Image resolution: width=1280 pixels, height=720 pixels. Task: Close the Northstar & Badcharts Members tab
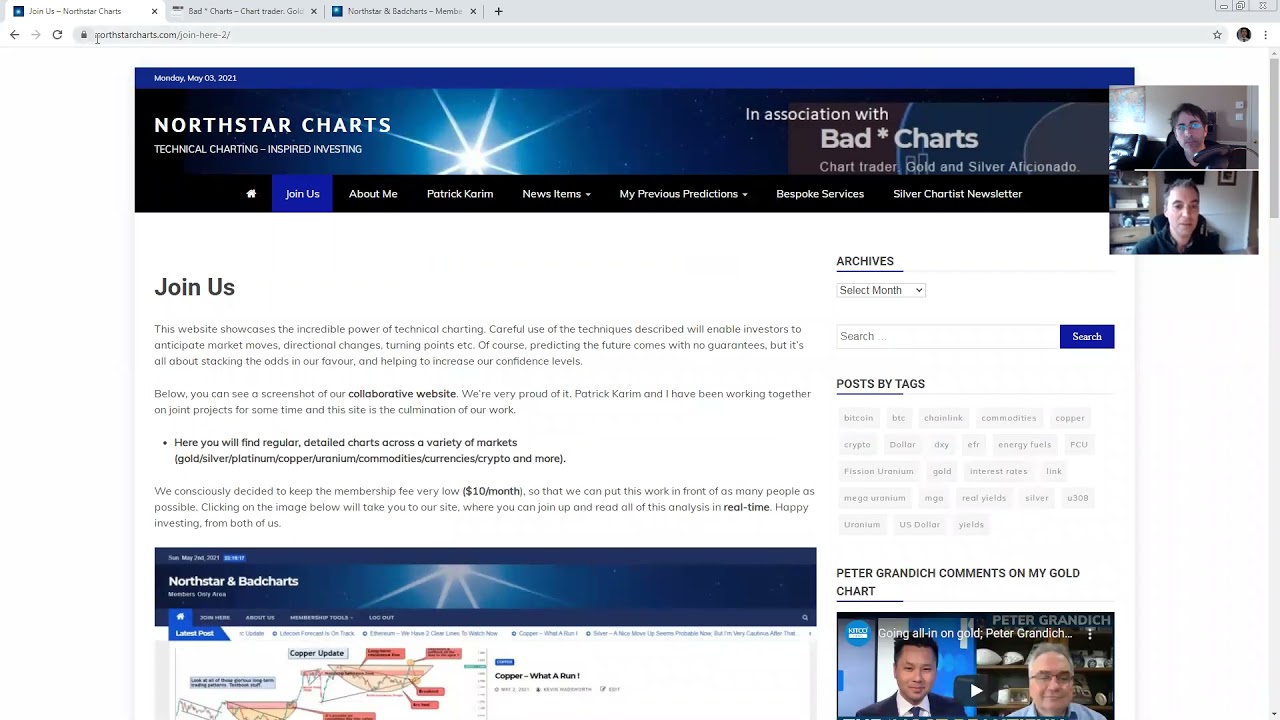pos(473,11)
